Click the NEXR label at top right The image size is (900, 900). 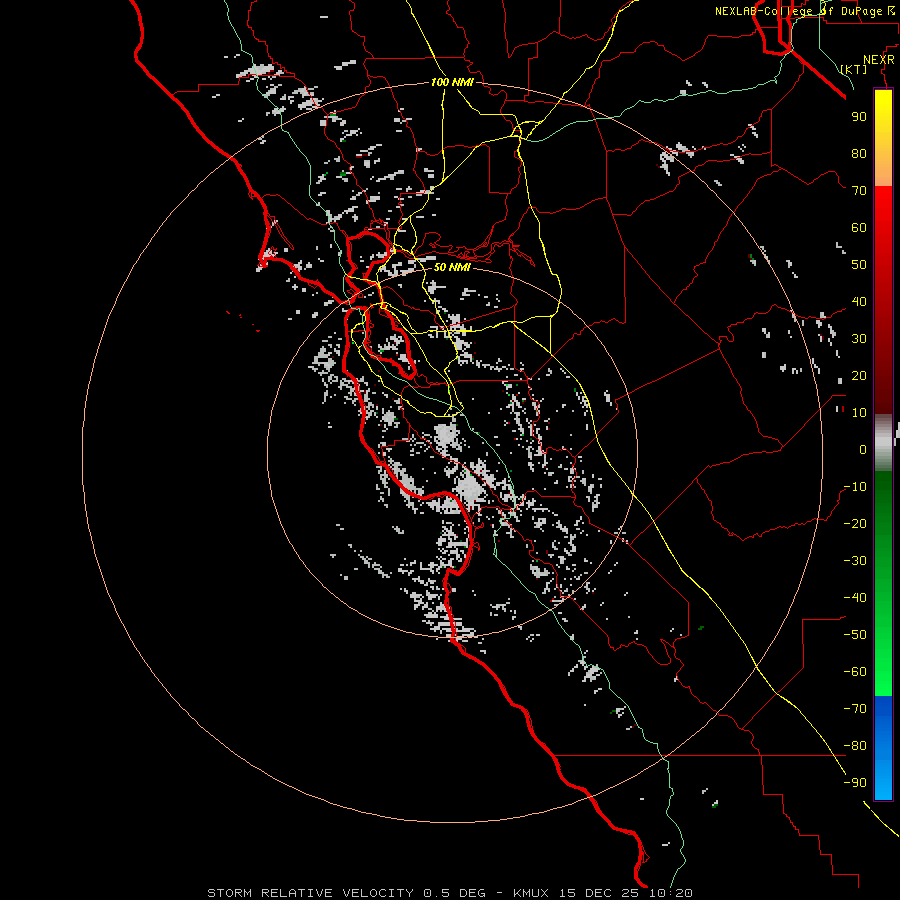[878, 60]
